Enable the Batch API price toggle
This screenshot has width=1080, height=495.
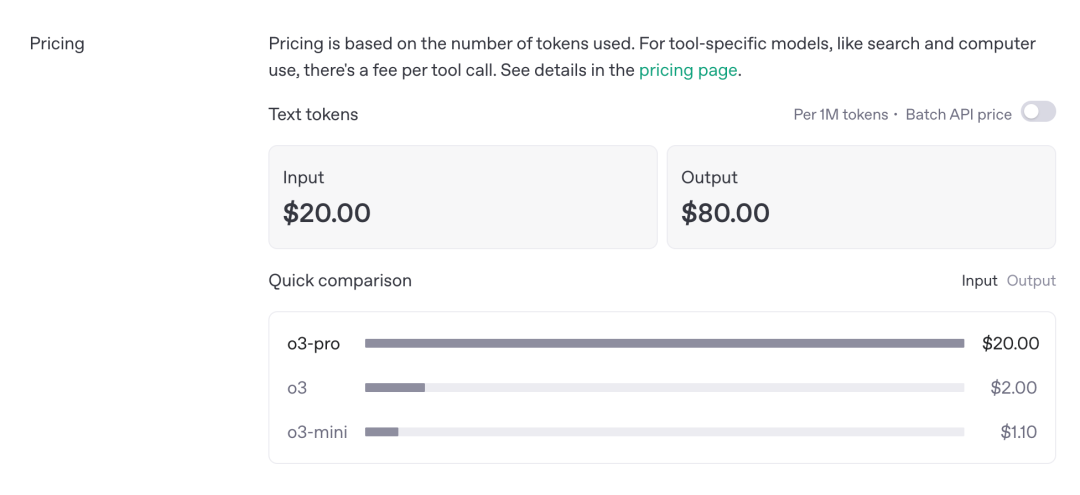1038,113
